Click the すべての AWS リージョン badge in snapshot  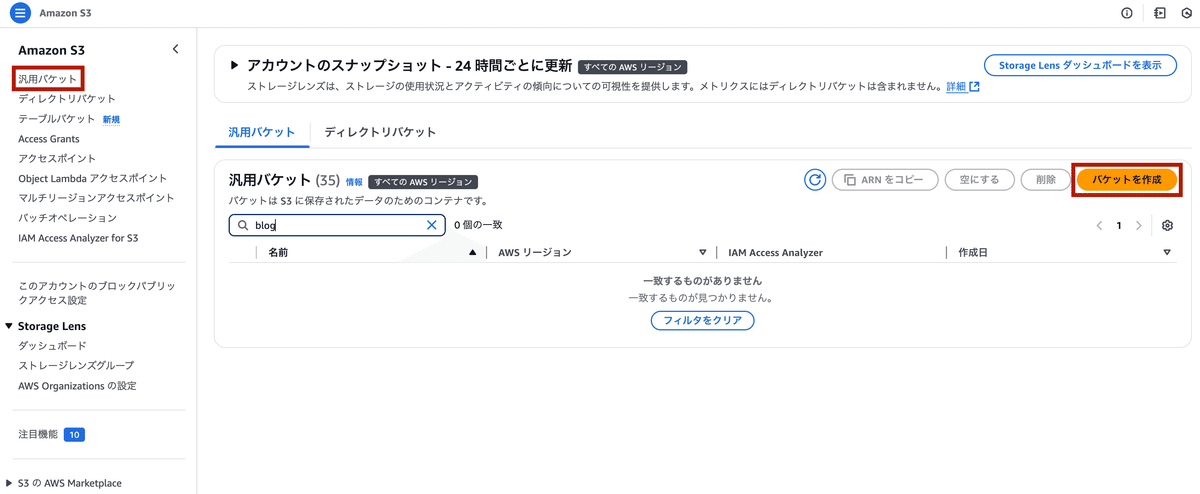632,67
